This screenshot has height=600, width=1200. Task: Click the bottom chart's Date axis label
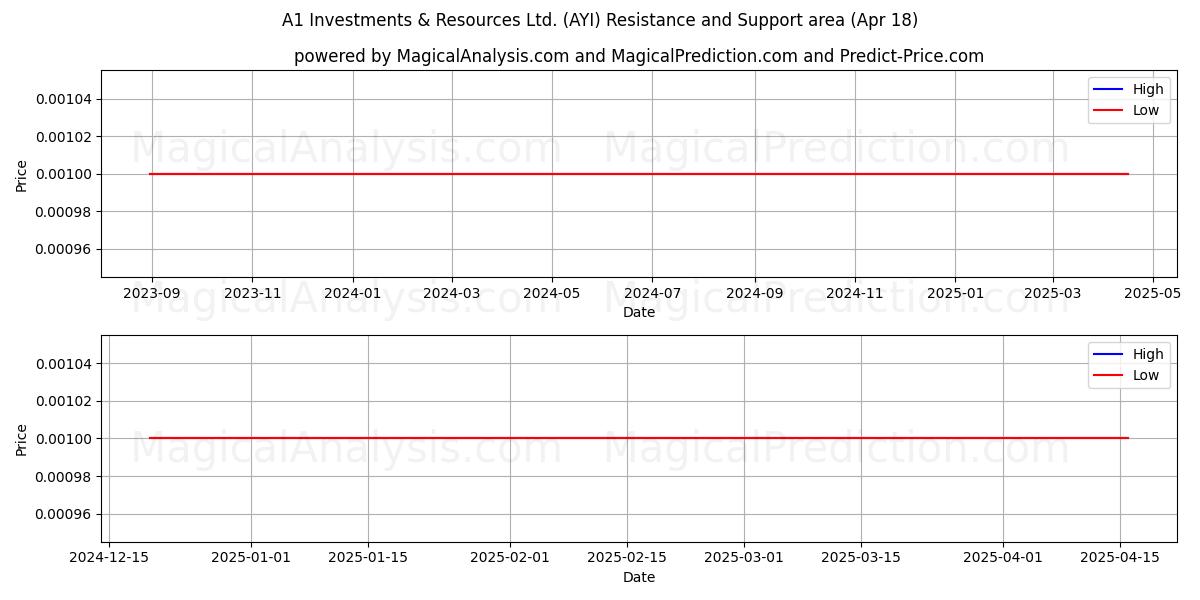639,577
